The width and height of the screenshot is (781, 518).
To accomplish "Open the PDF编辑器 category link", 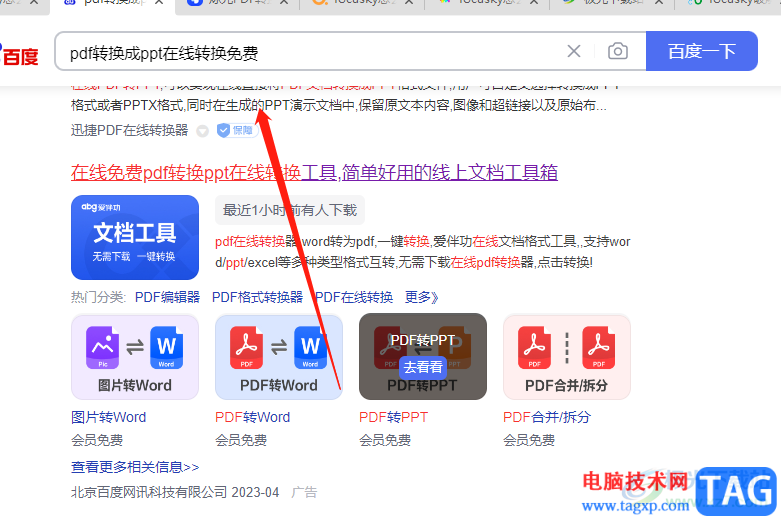I will 167,297.
